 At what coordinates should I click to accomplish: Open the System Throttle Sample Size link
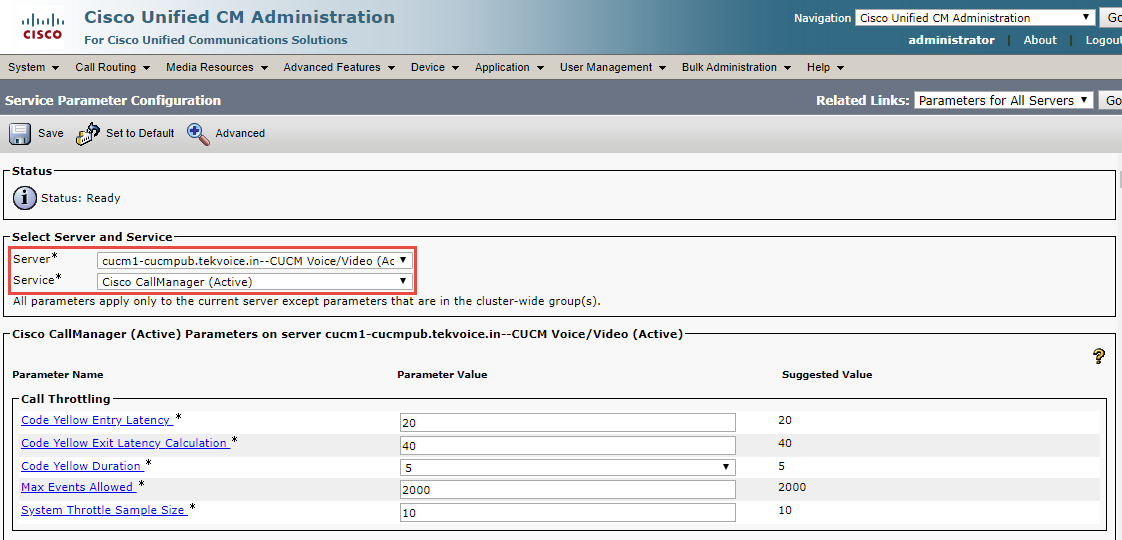pyautogui.click(x=104, y=511)
